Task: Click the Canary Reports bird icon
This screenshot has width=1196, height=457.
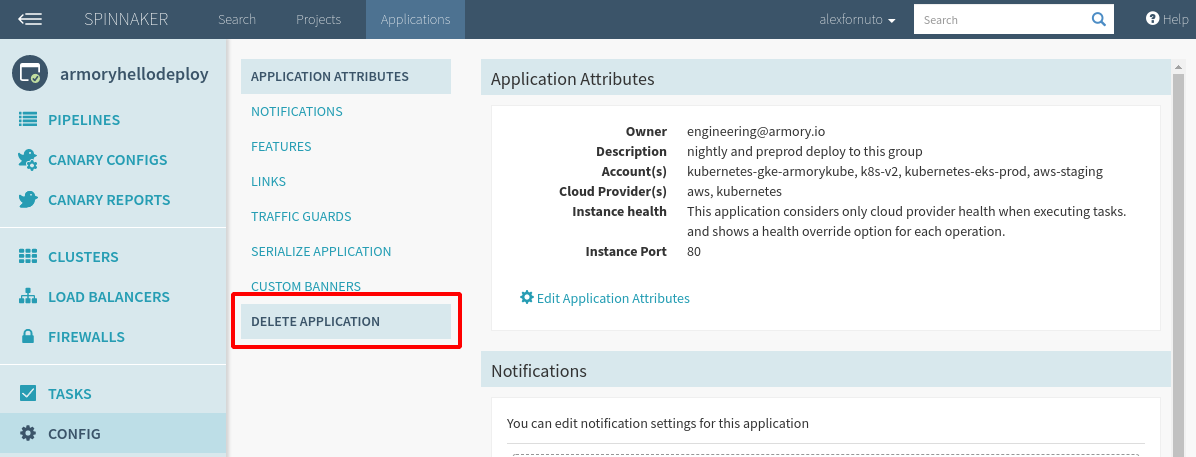Action: 28,200
